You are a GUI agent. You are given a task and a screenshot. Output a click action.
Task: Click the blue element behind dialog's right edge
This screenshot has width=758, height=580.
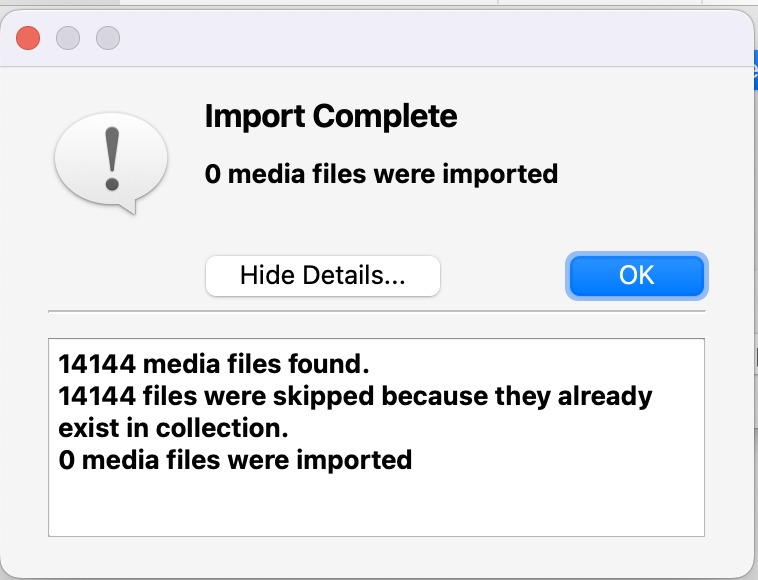click(x=756, y=70)
